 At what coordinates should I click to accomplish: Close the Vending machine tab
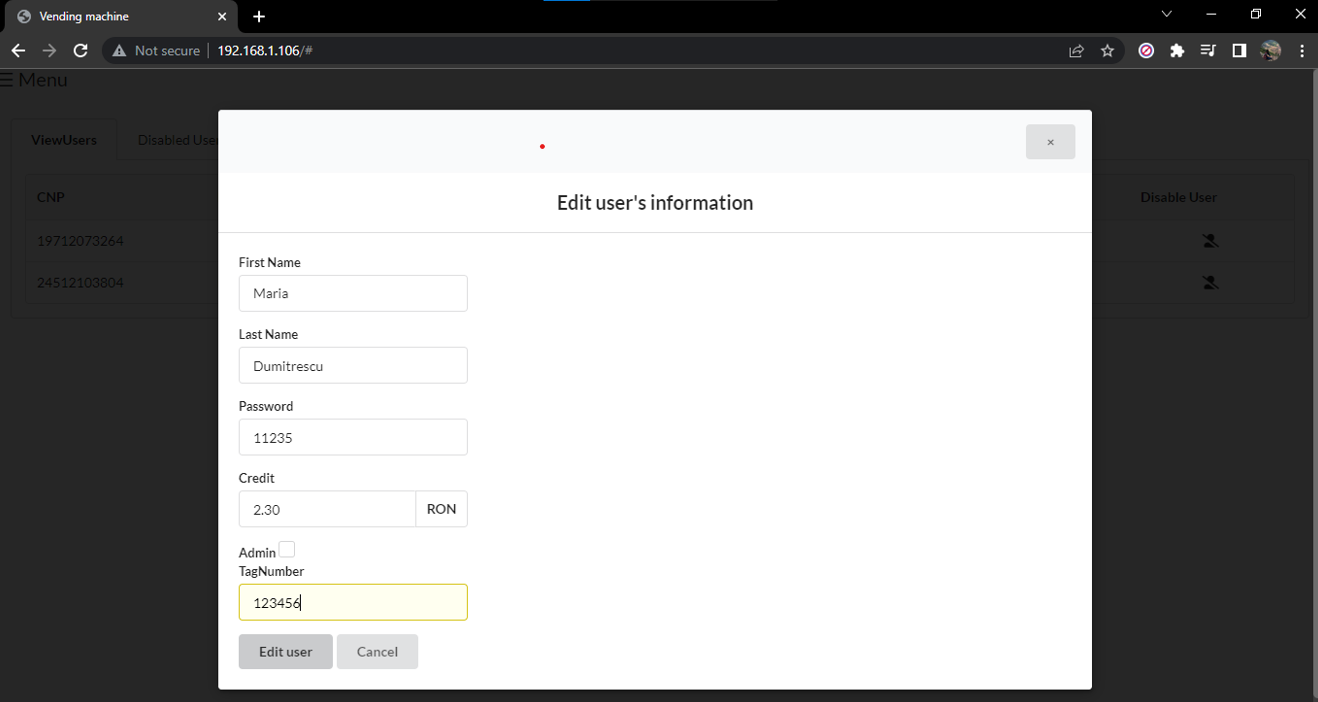(x=222, y=17)
